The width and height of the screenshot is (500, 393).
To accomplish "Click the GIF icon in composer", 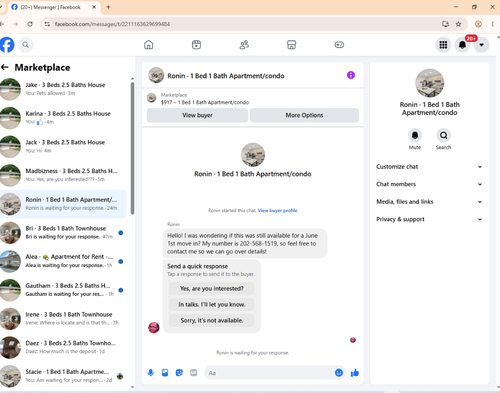I will [194, 373].
